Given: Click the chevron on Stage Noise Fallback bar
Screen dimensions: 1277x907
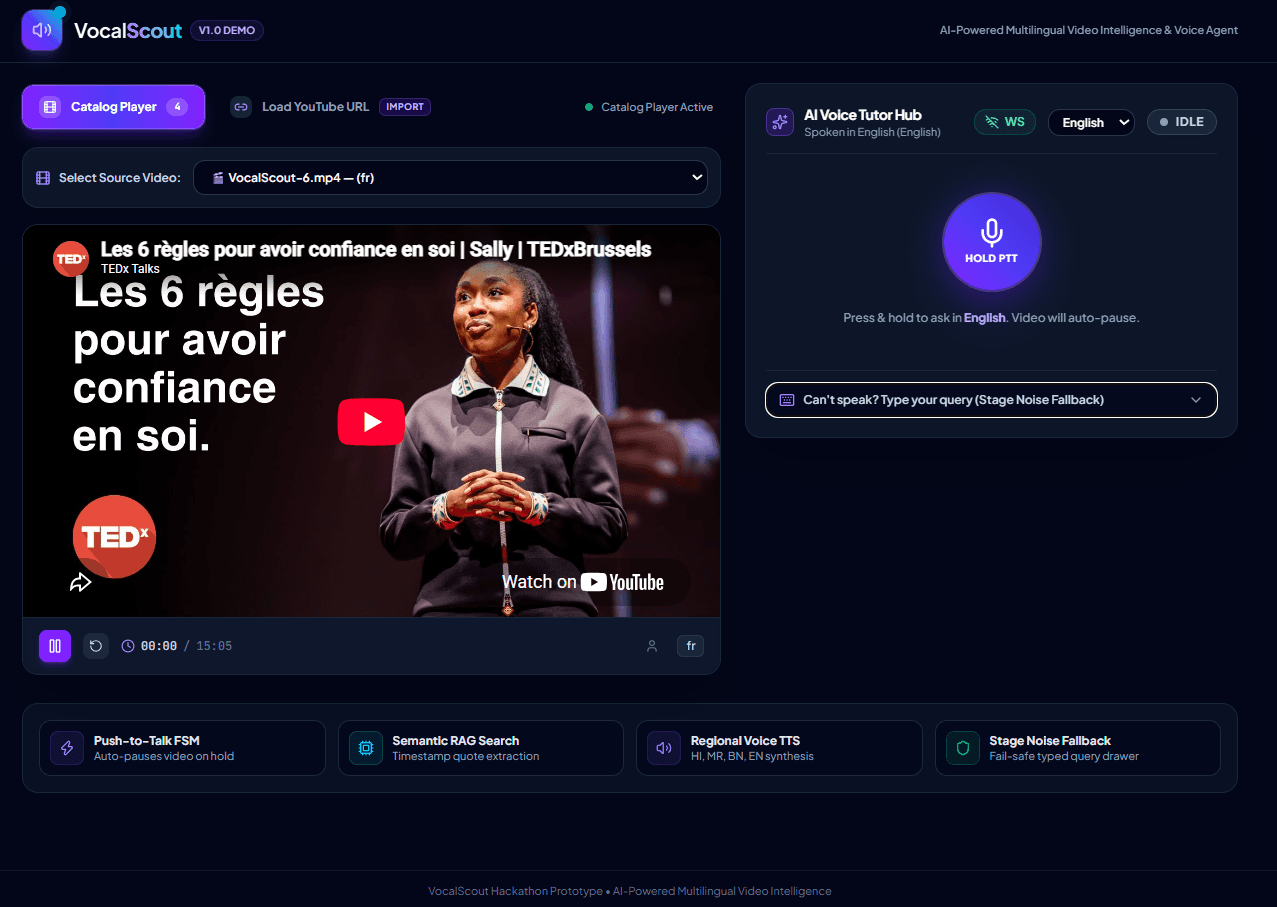Looking at the screenshot, I should [1196, 400].
